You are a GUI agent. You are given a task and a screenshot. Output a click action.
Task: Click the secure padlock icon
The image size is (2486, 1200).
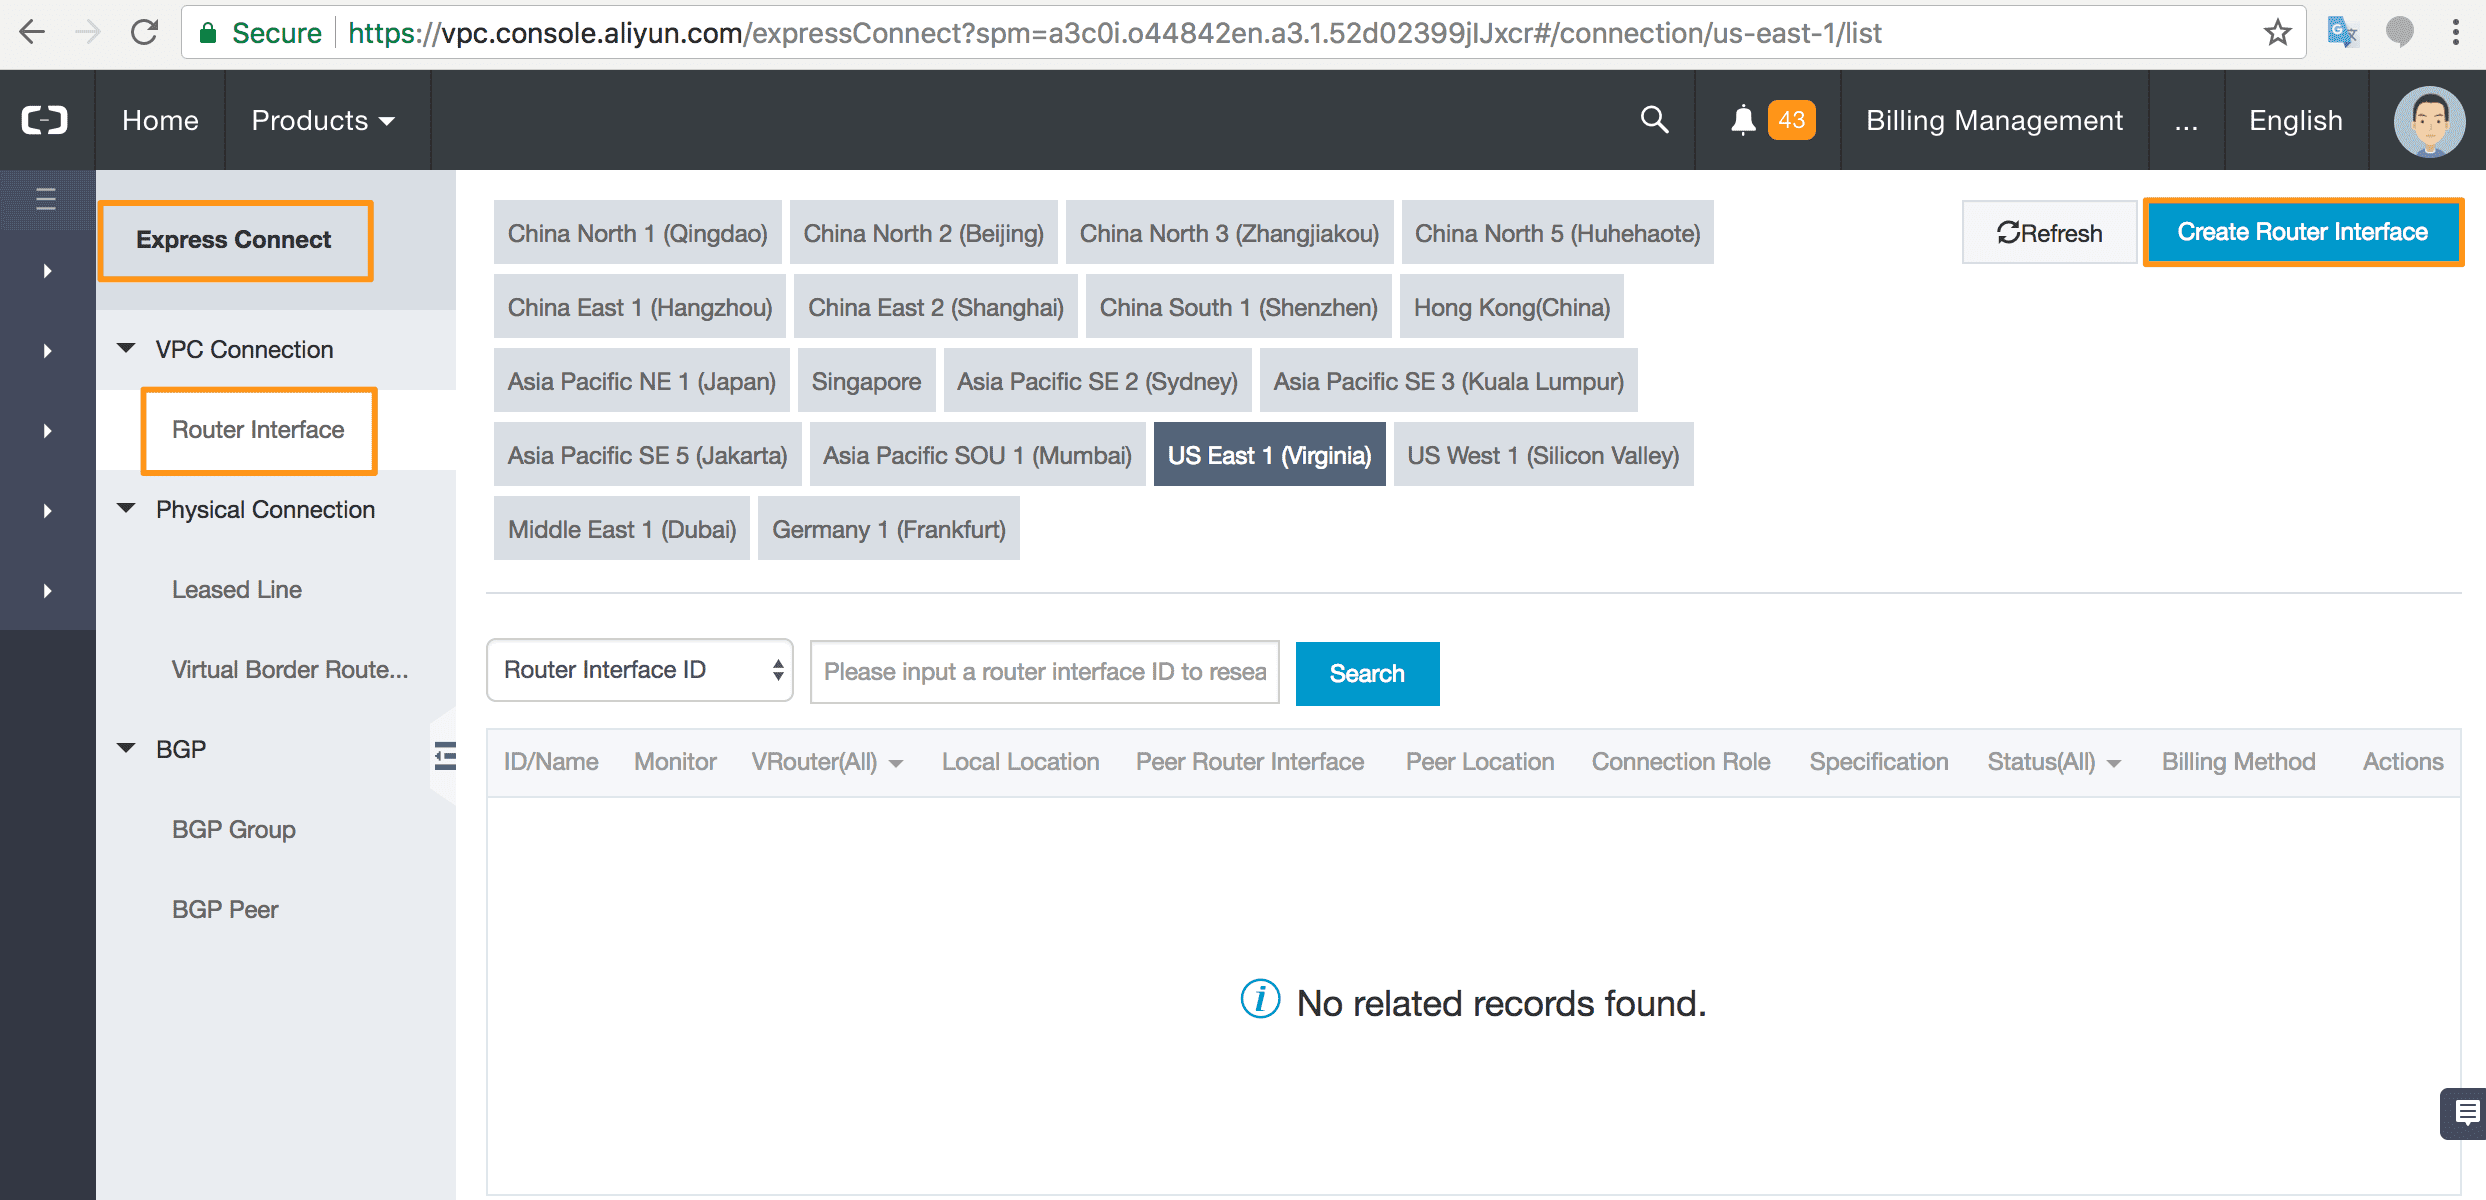click(208, 33)
